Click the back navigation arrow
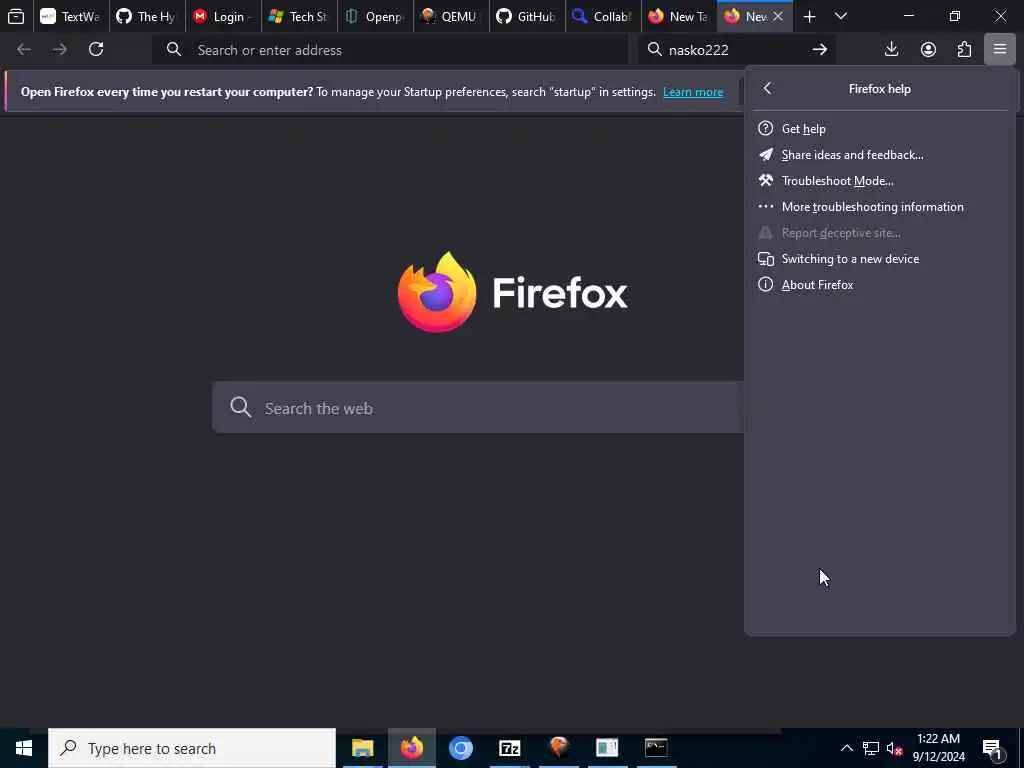The height and width of the screenshot is (768, 1024). click(x=24, y=50)
